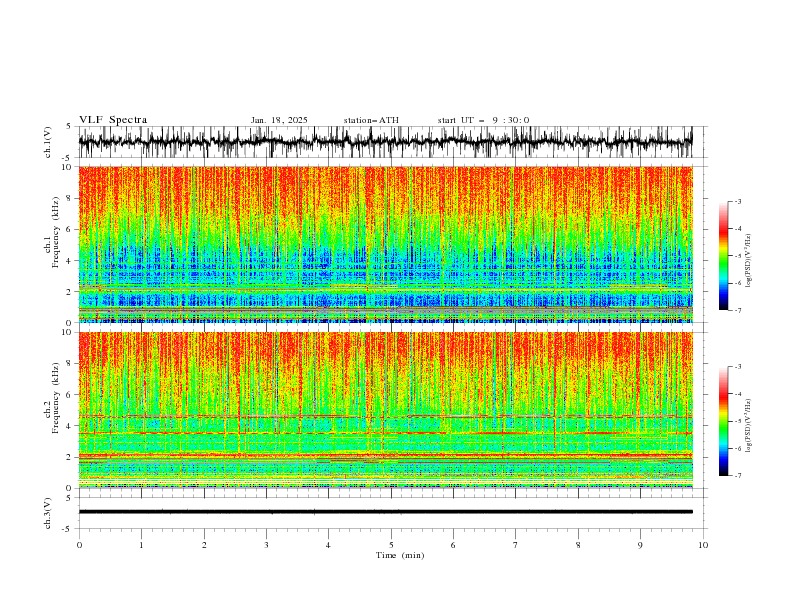
Task: Click the upper colorbar 'log(PSD)(V²/Hz)' label
Action: tap(750, 261)
